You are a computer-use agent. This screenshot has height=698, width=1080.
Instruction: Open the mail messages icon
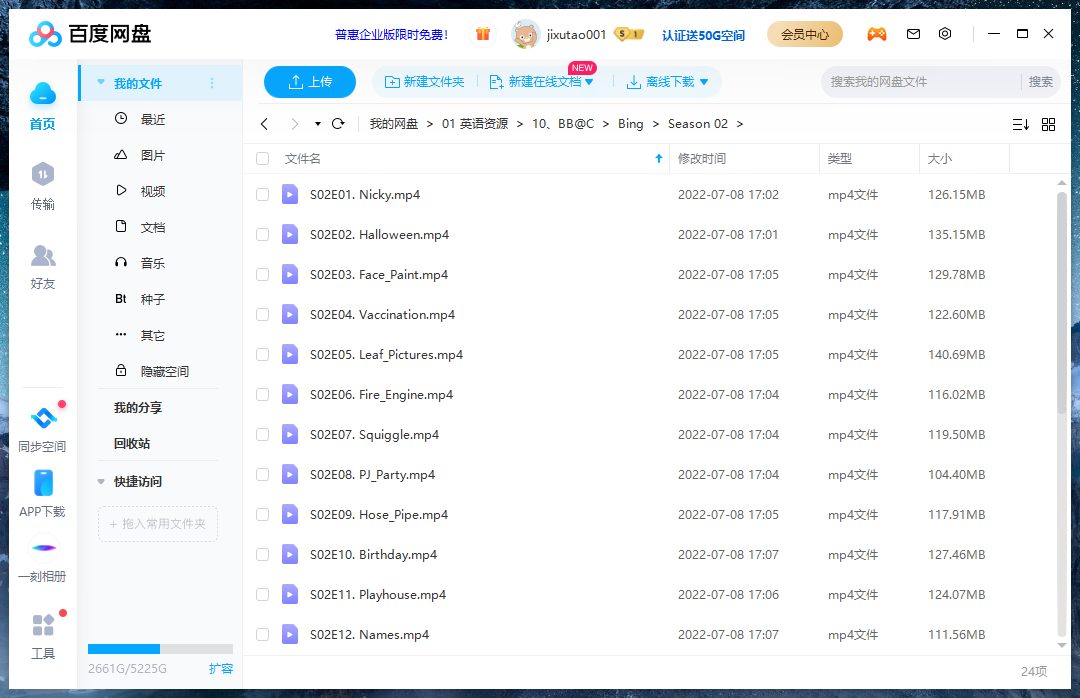[913, 34]
